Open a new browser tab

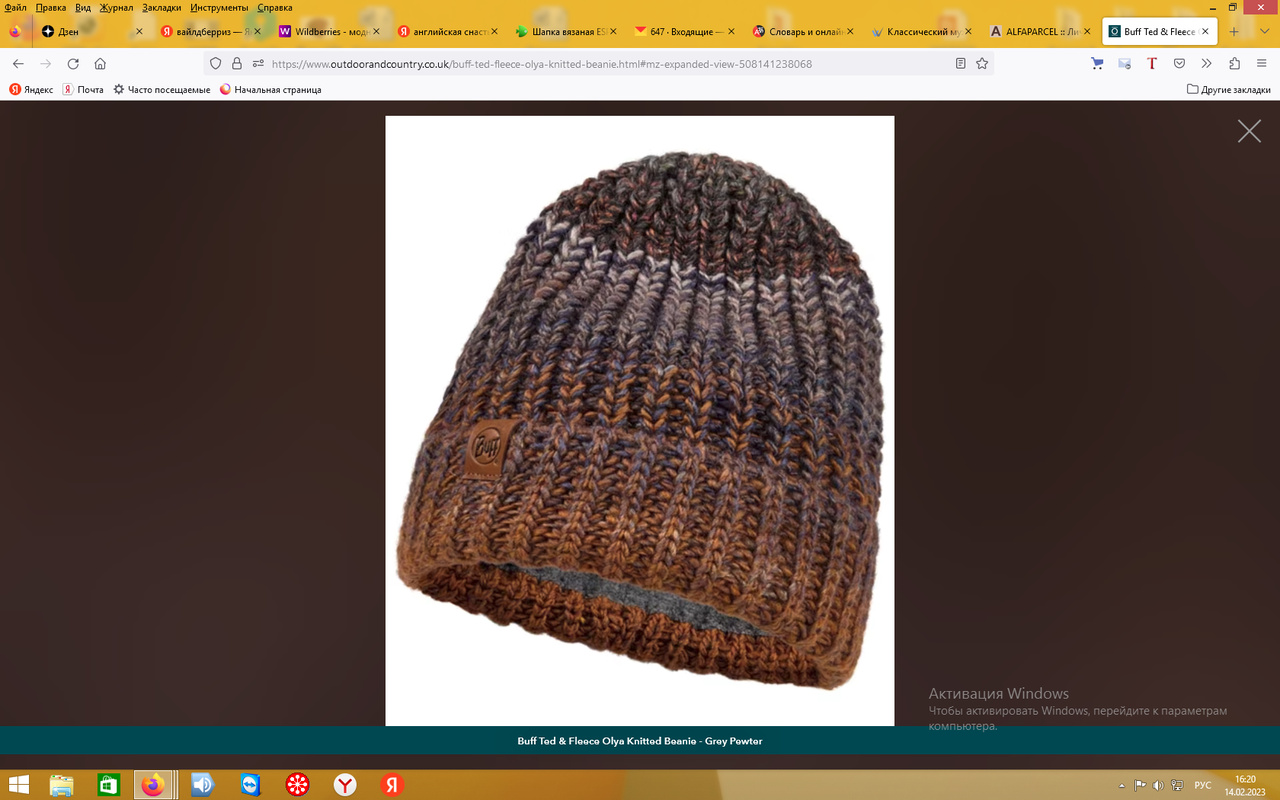(x=1234, y=31)
